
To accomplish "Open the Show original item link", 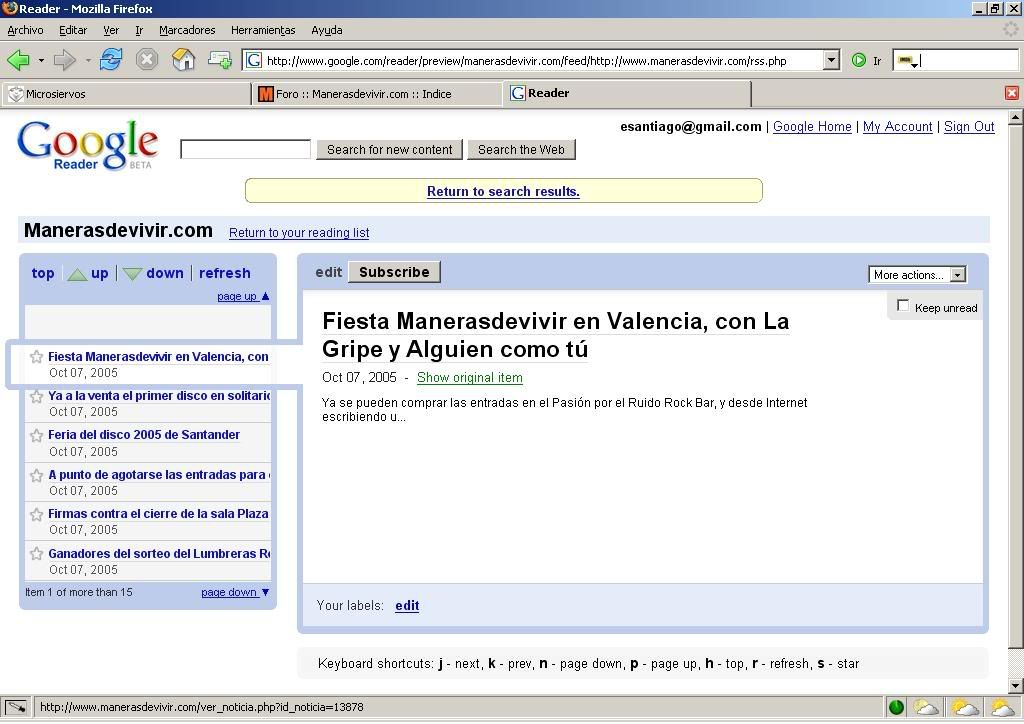I will pyautogui.click(x=470, y=377).
